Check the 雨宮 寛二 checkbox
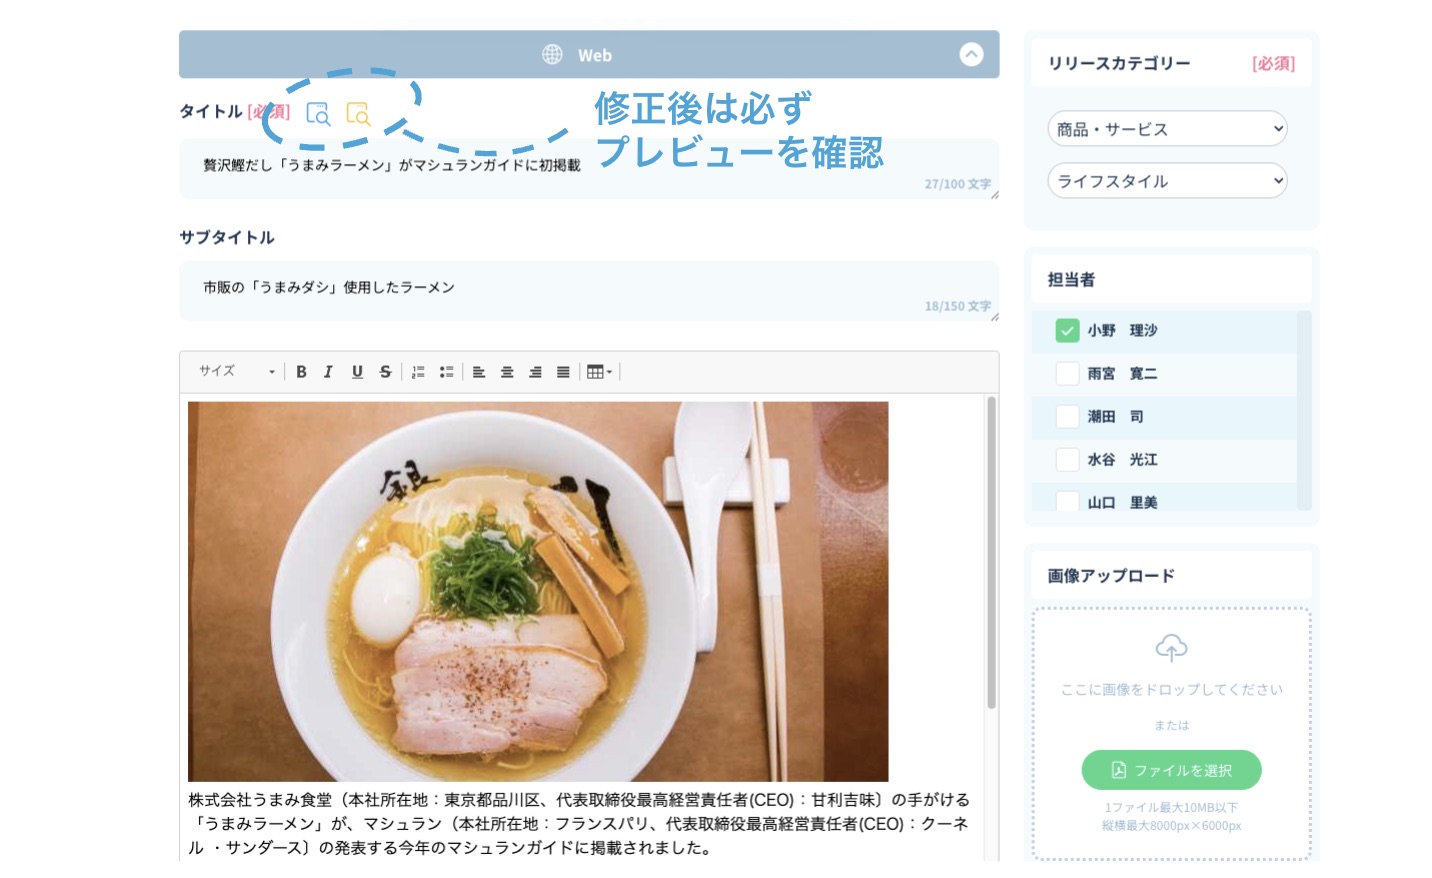The image size is (1432, 878). pyautogui.click(x=1067, y=374)
